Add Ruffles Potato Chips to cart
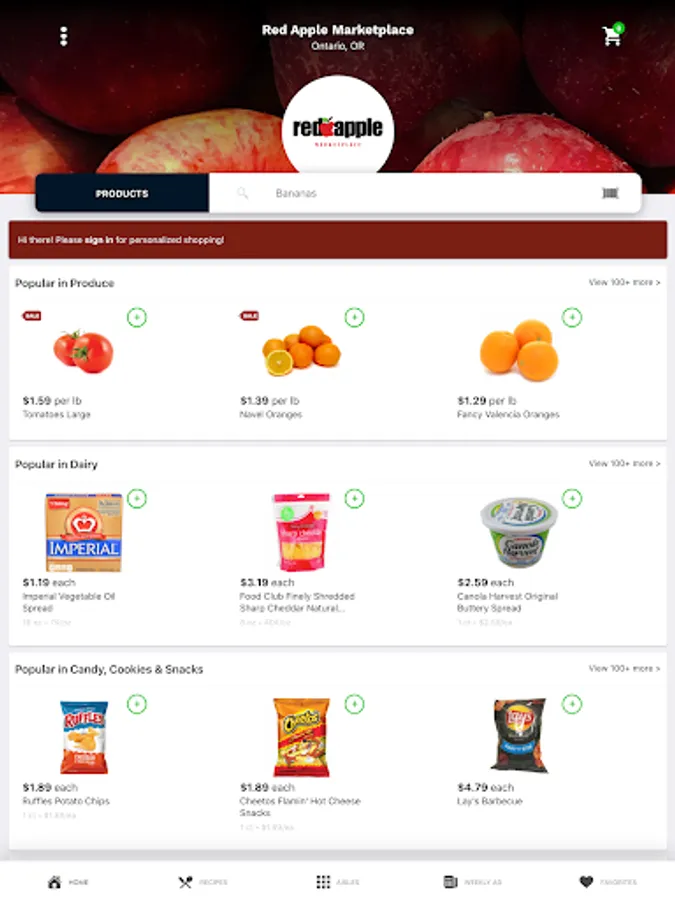 point(137,704)
